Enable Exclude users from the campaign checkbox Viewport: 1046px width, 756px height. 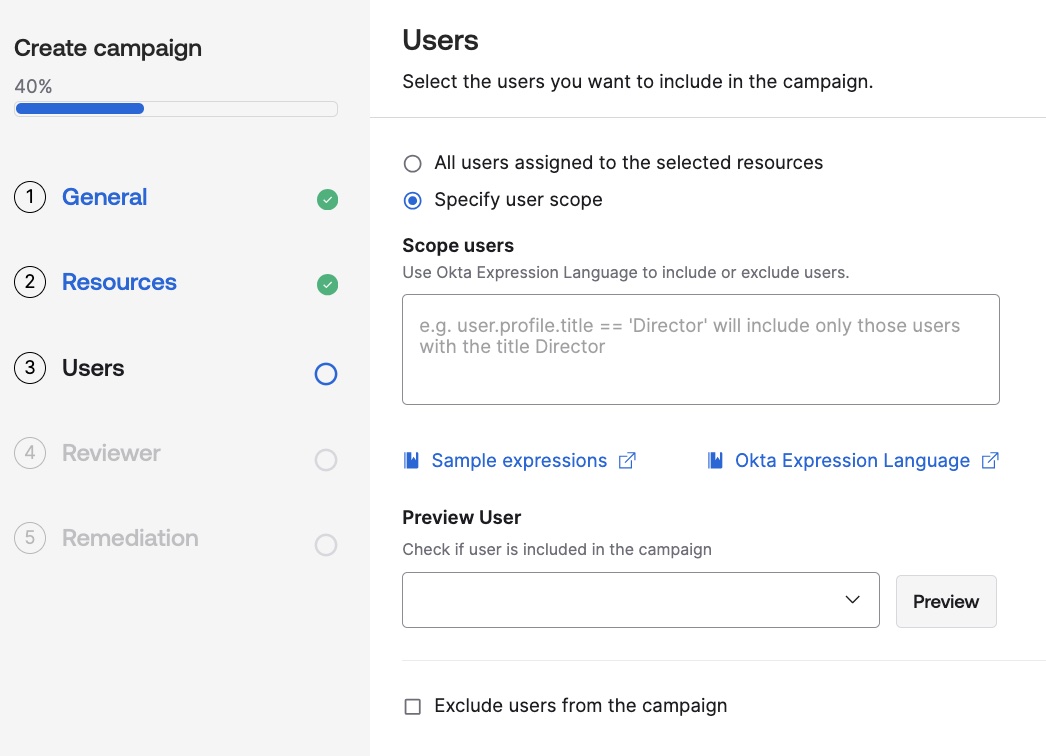click(x=412, y=707)
